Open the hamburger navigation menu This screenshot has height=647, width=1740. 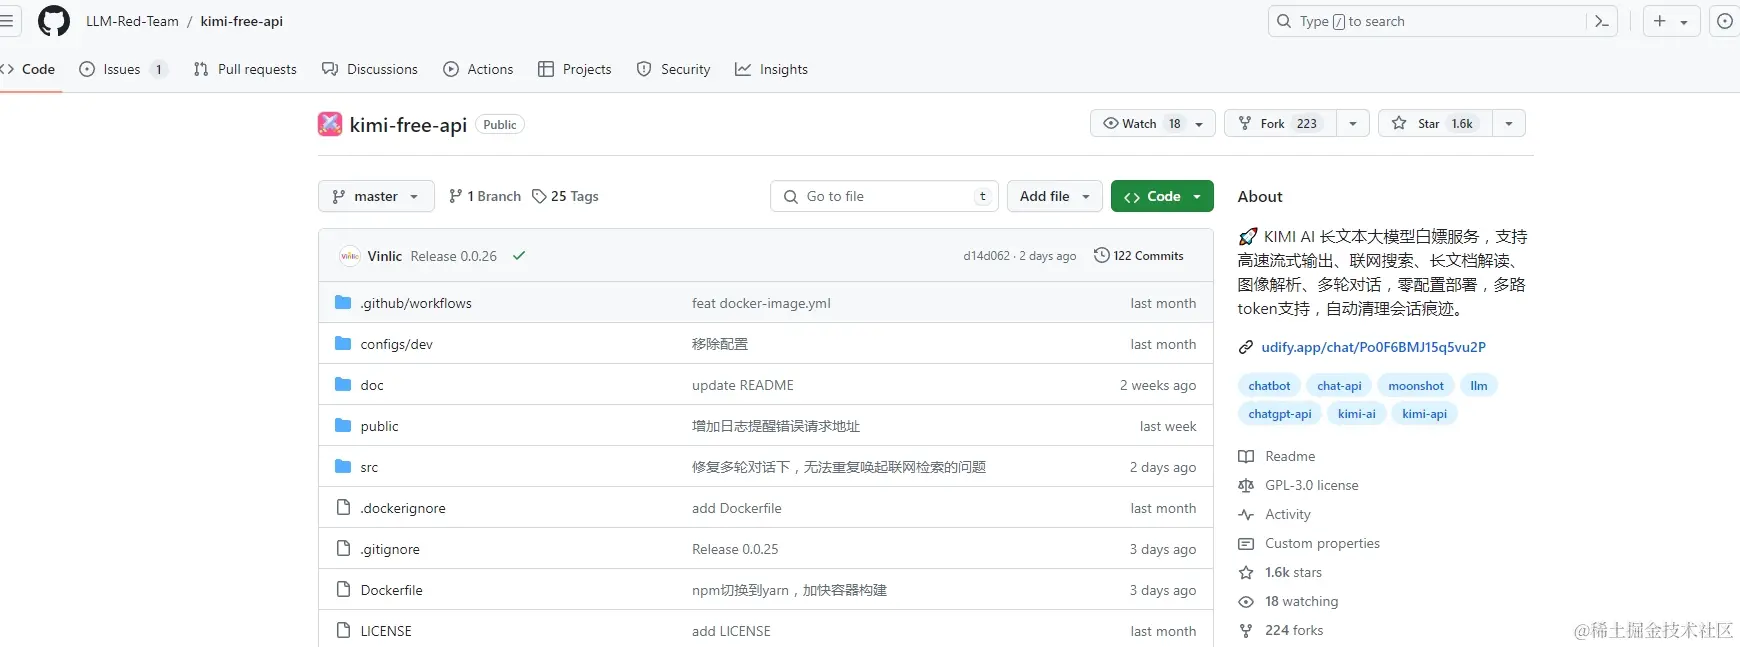(6, 21)
